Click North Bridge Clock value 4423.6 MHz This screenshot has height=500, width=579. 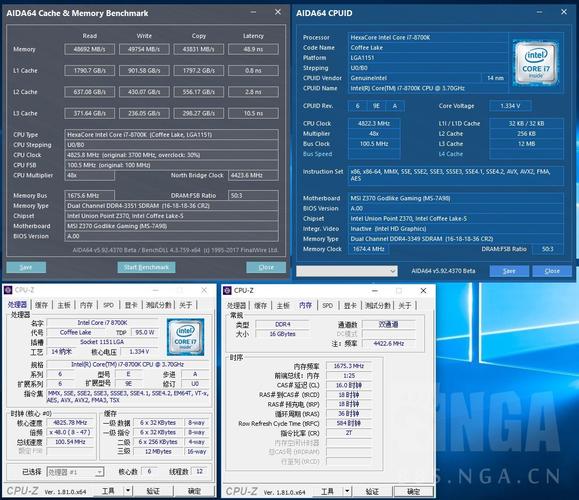253,175
